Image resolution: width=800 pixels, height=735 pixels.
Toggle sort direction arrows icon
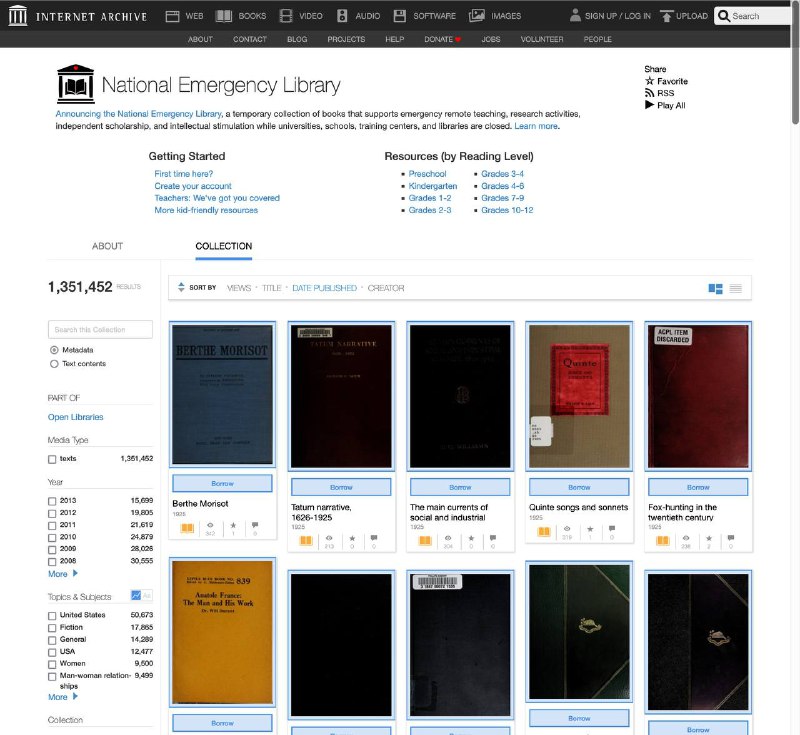(181, 288)
